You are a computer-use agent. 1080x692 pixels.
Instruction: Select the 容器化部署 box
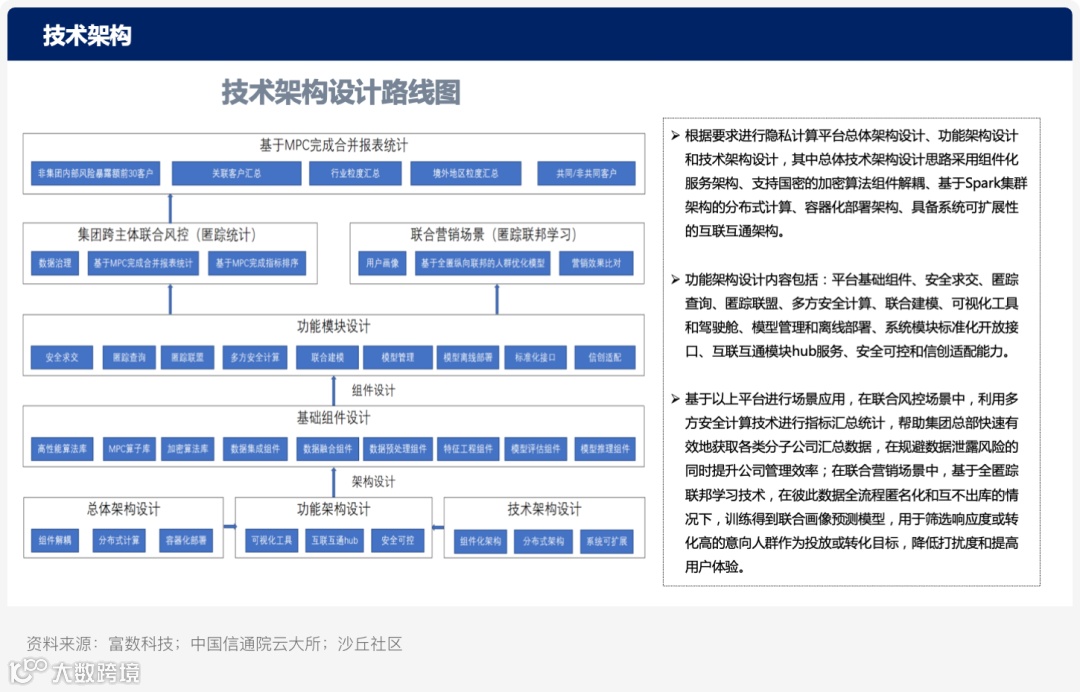click(x=186, y=541)
